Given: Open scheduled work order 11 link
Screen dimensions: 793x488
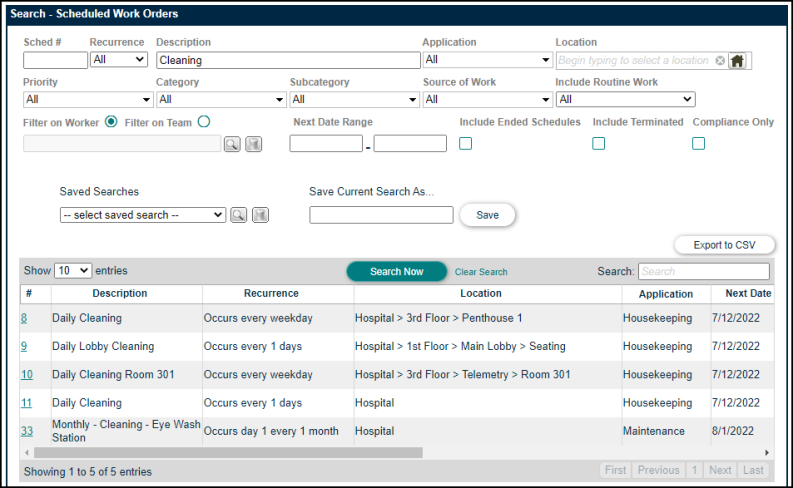Looking at the screenshot, I should (x=26, y=403).
